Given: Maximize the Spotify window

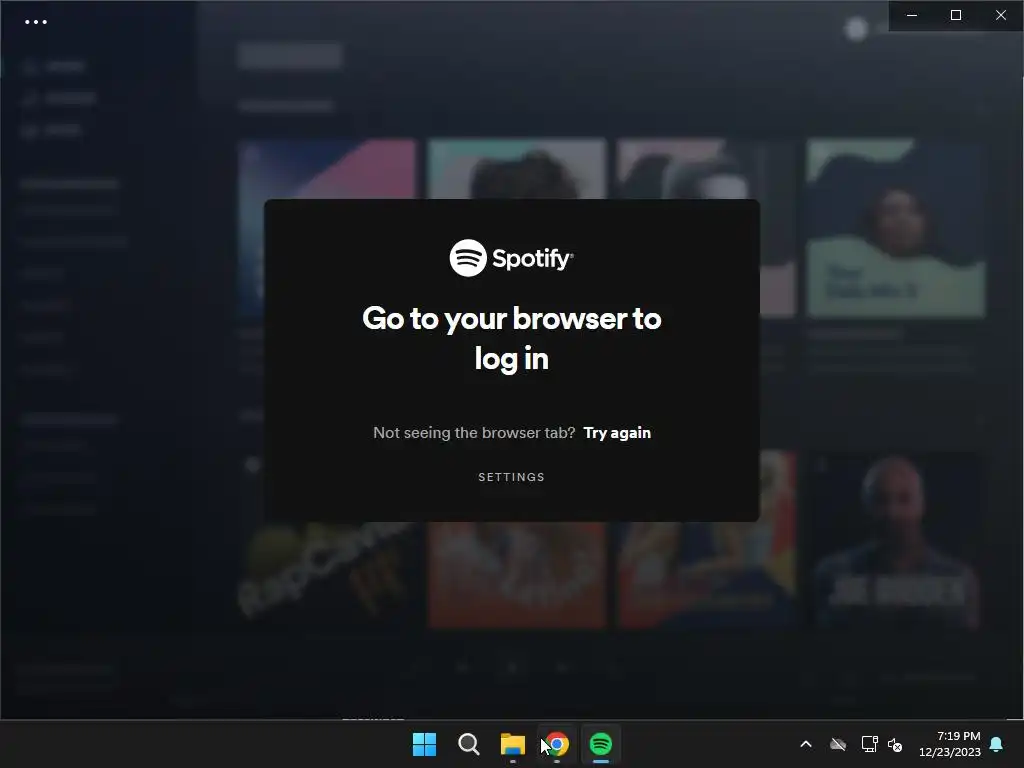Looking at the screenshot, I should coord(956,15).
